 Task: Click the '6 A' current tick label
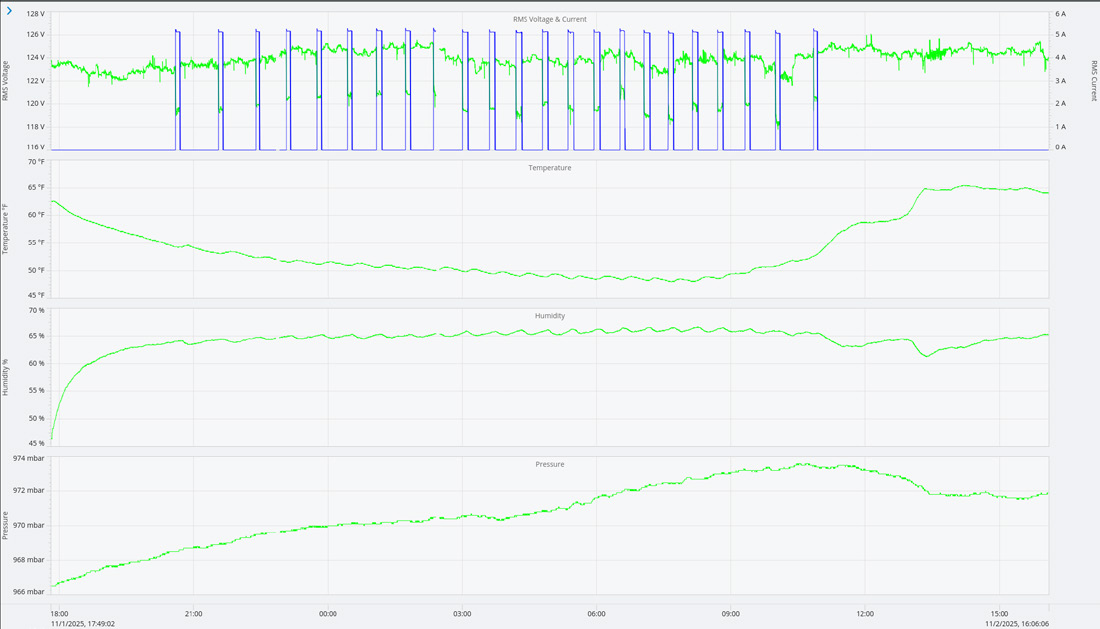pos(1060,14)
